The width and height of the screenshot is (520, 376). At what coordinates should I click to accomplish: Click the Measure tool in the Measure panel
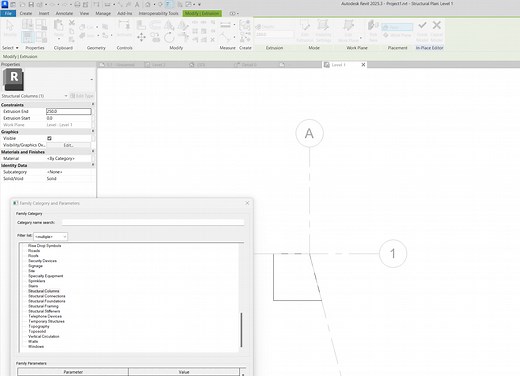[226, 25]
